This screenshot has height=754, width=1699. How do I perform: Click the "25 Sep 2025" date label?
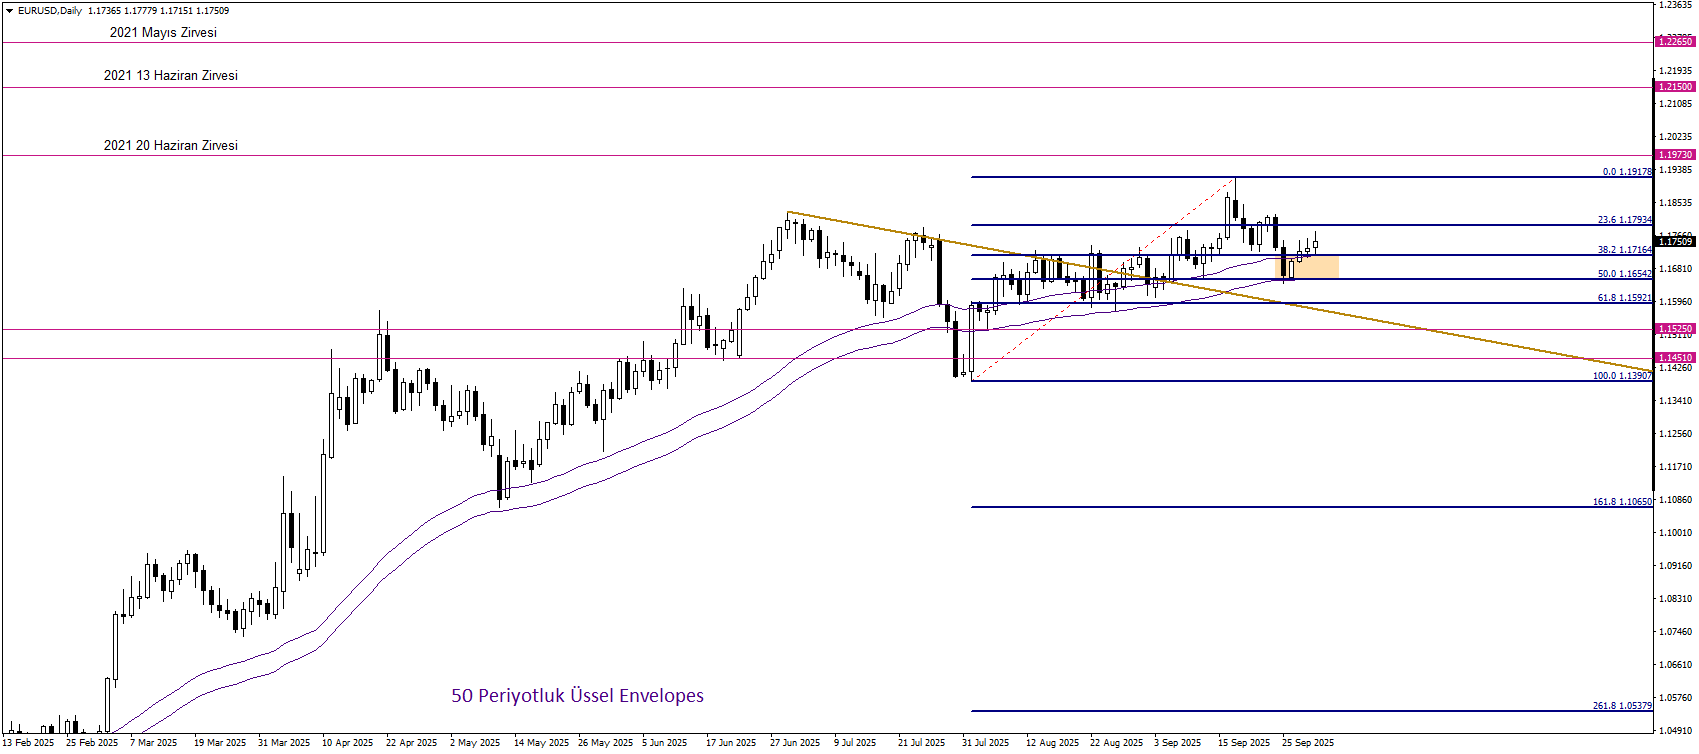[x=1308, y=743]
